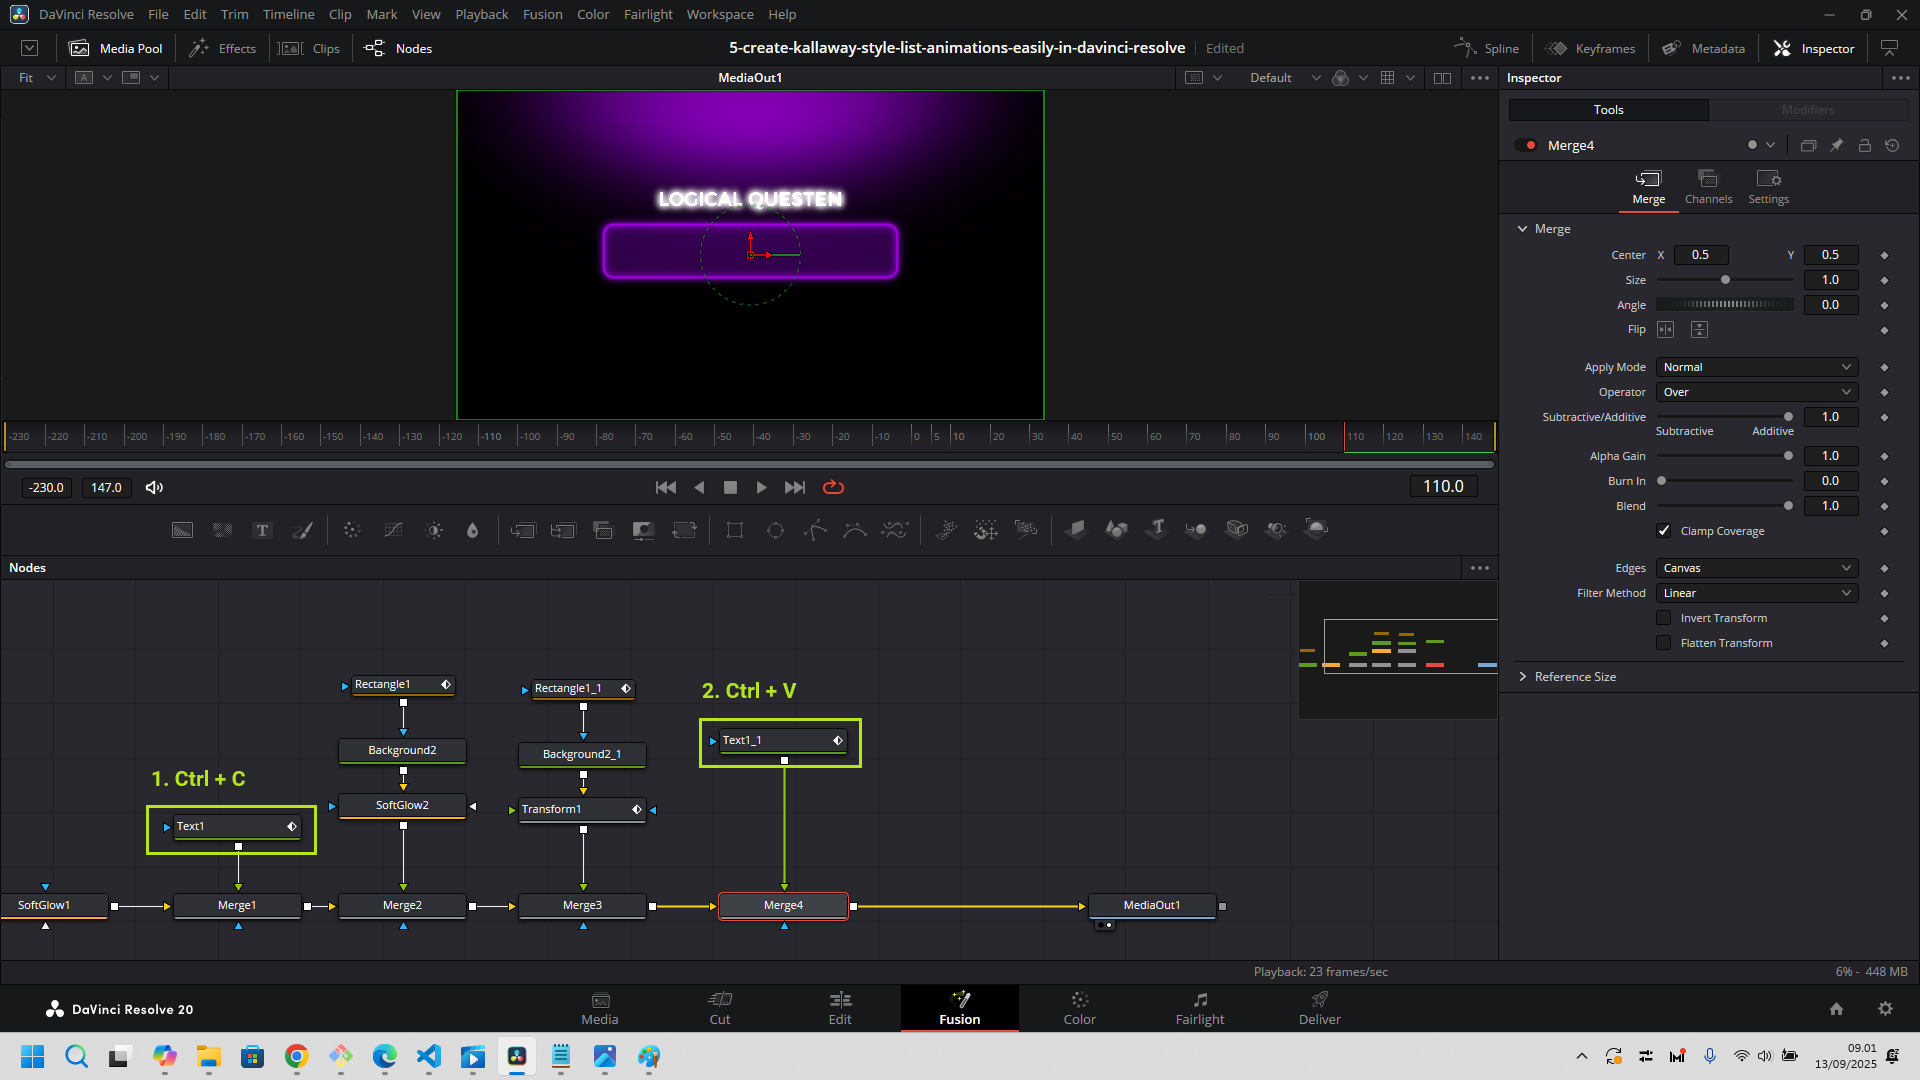The width and height of the screenshot is (1920, 1080).
Task: Add a Text3D tool from toolbar
Action: point(1157,529)
